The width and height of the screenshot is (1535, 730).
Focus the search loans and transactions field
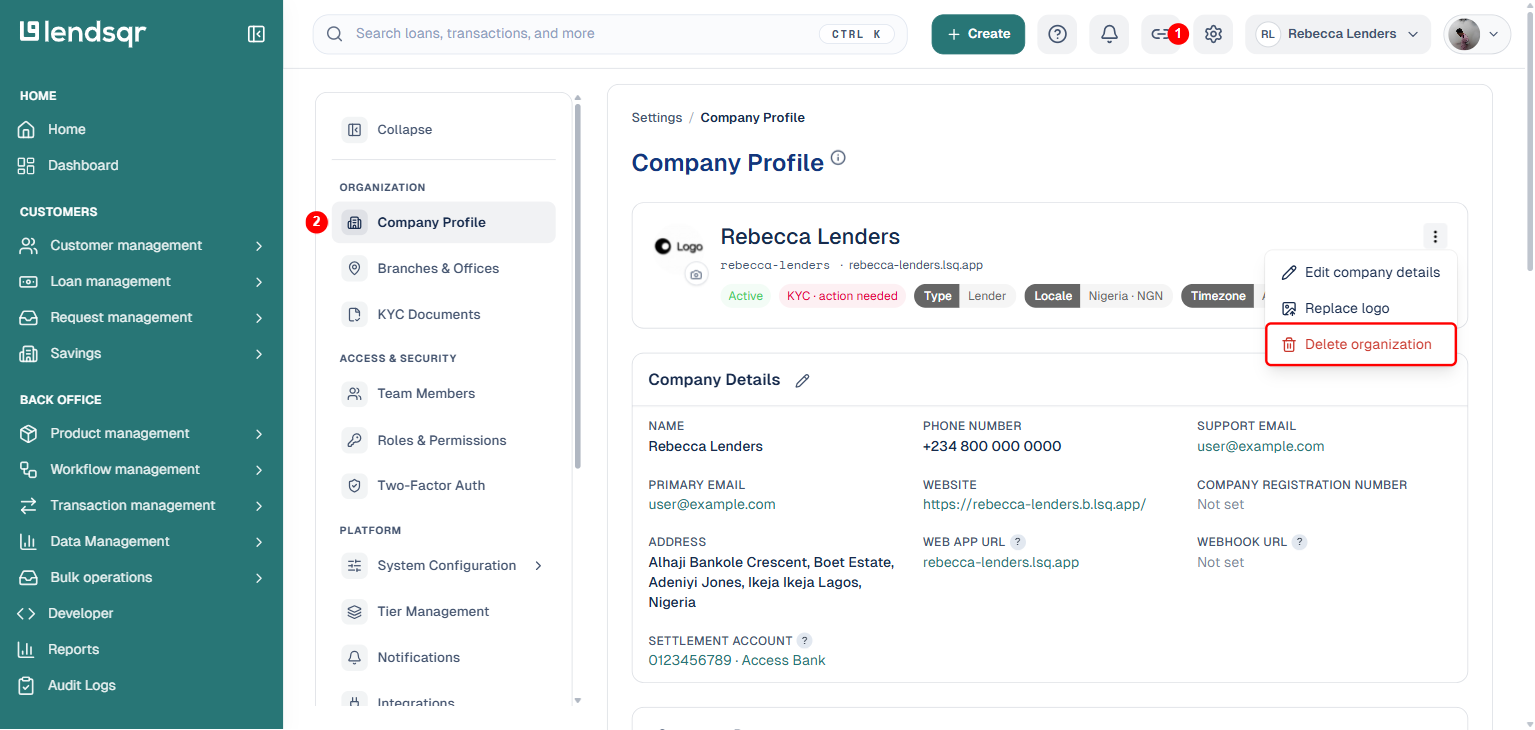click(x=610, y=34)
